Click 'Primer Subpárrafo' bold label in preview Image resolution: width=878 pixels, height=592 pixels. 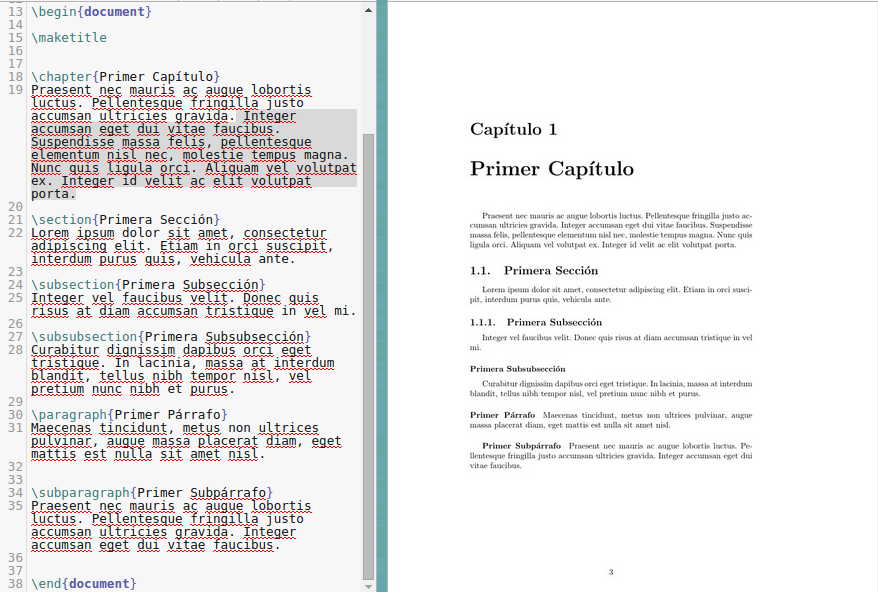pos(521,446)
